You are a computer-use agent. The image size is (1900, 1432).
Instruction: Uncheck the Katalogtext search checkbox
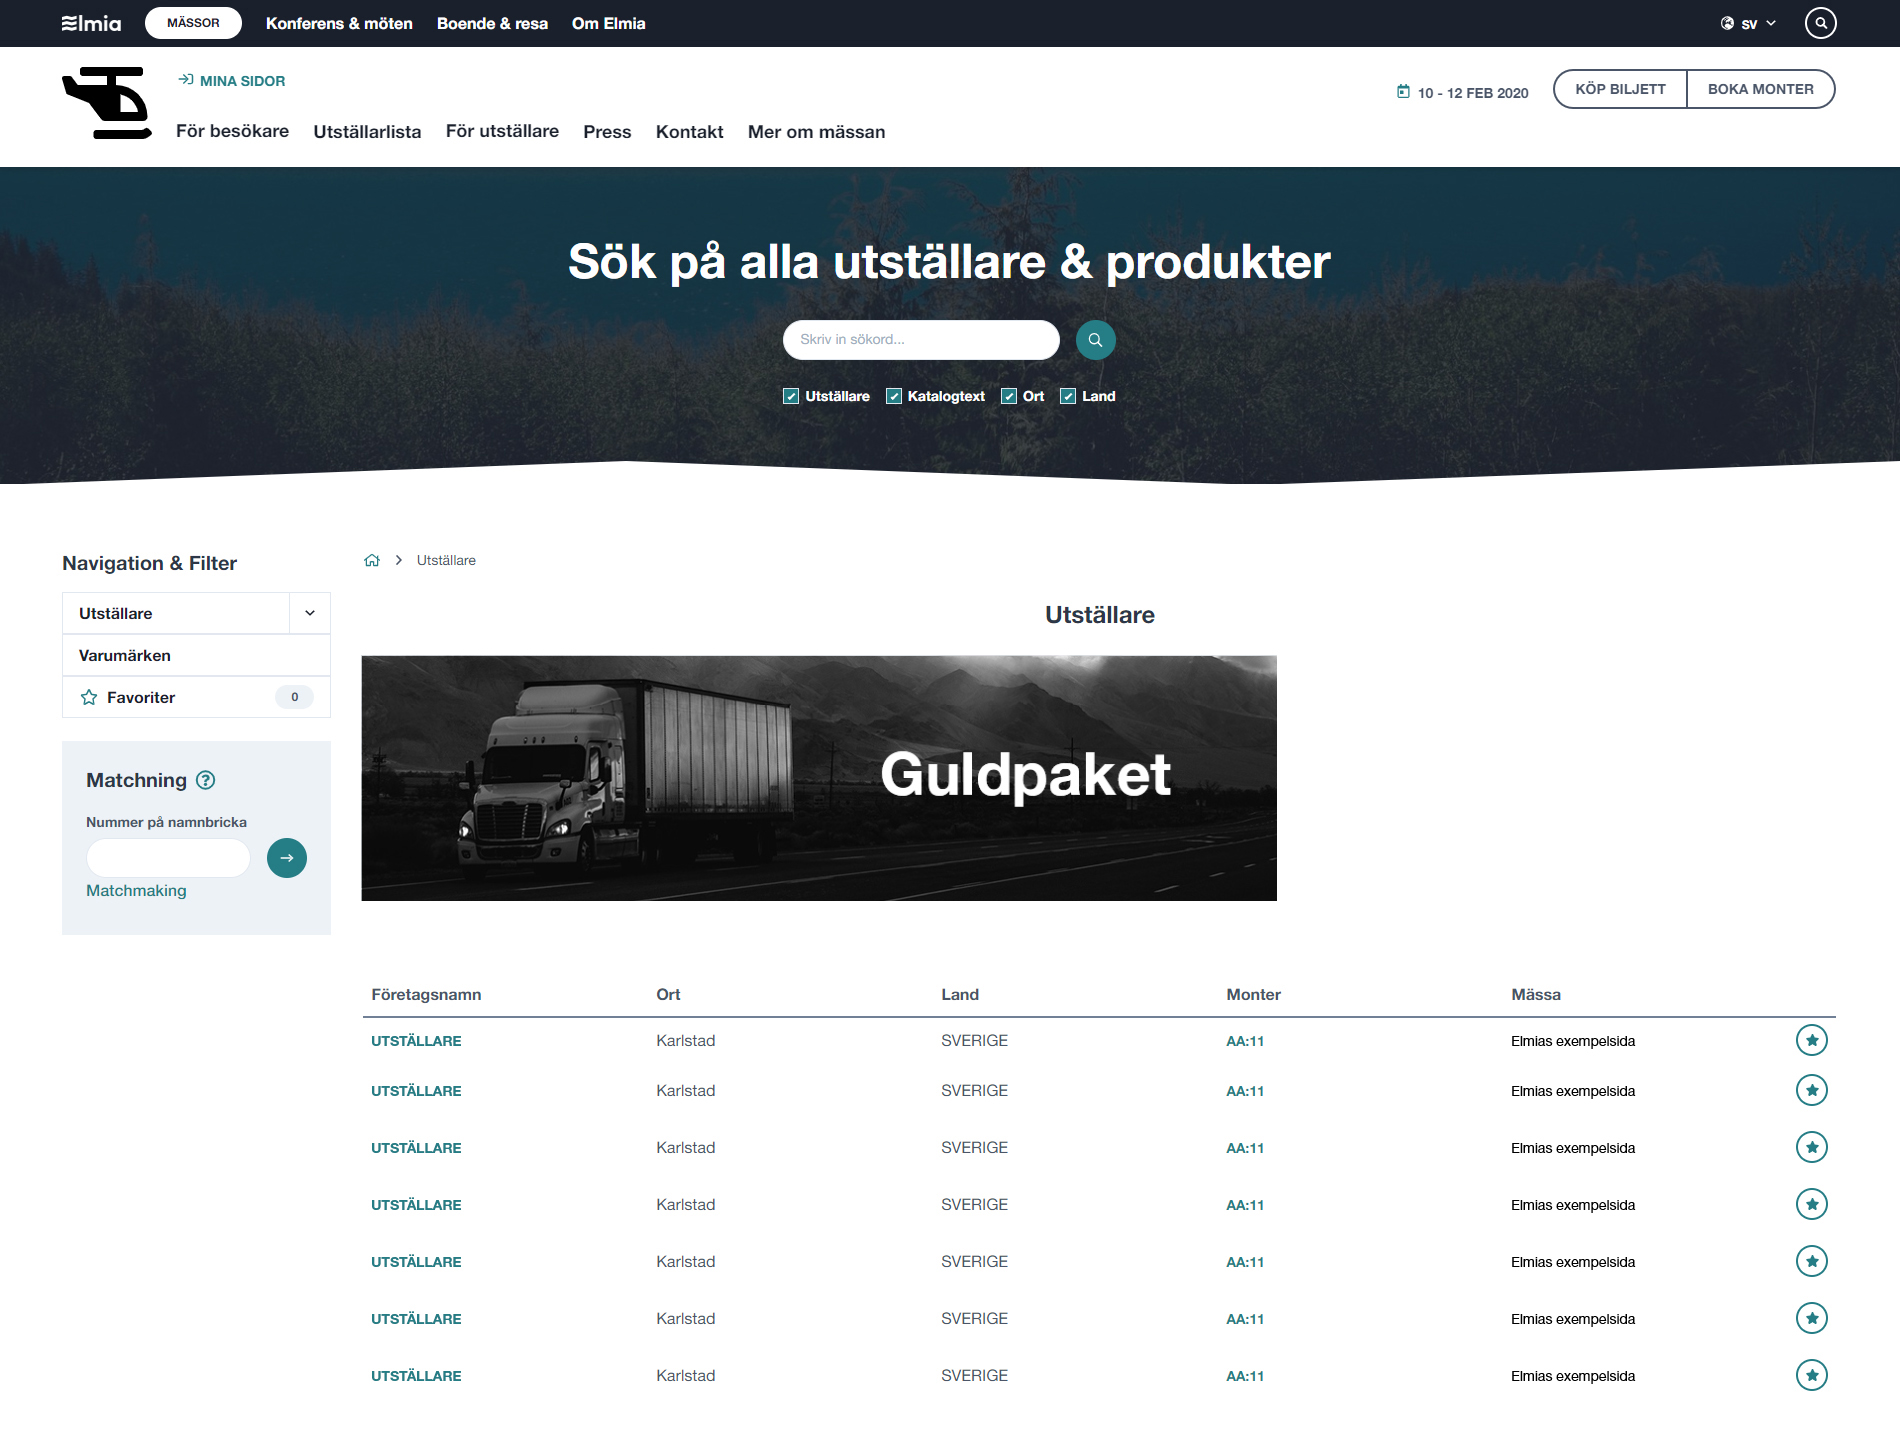tap(894, 396)
